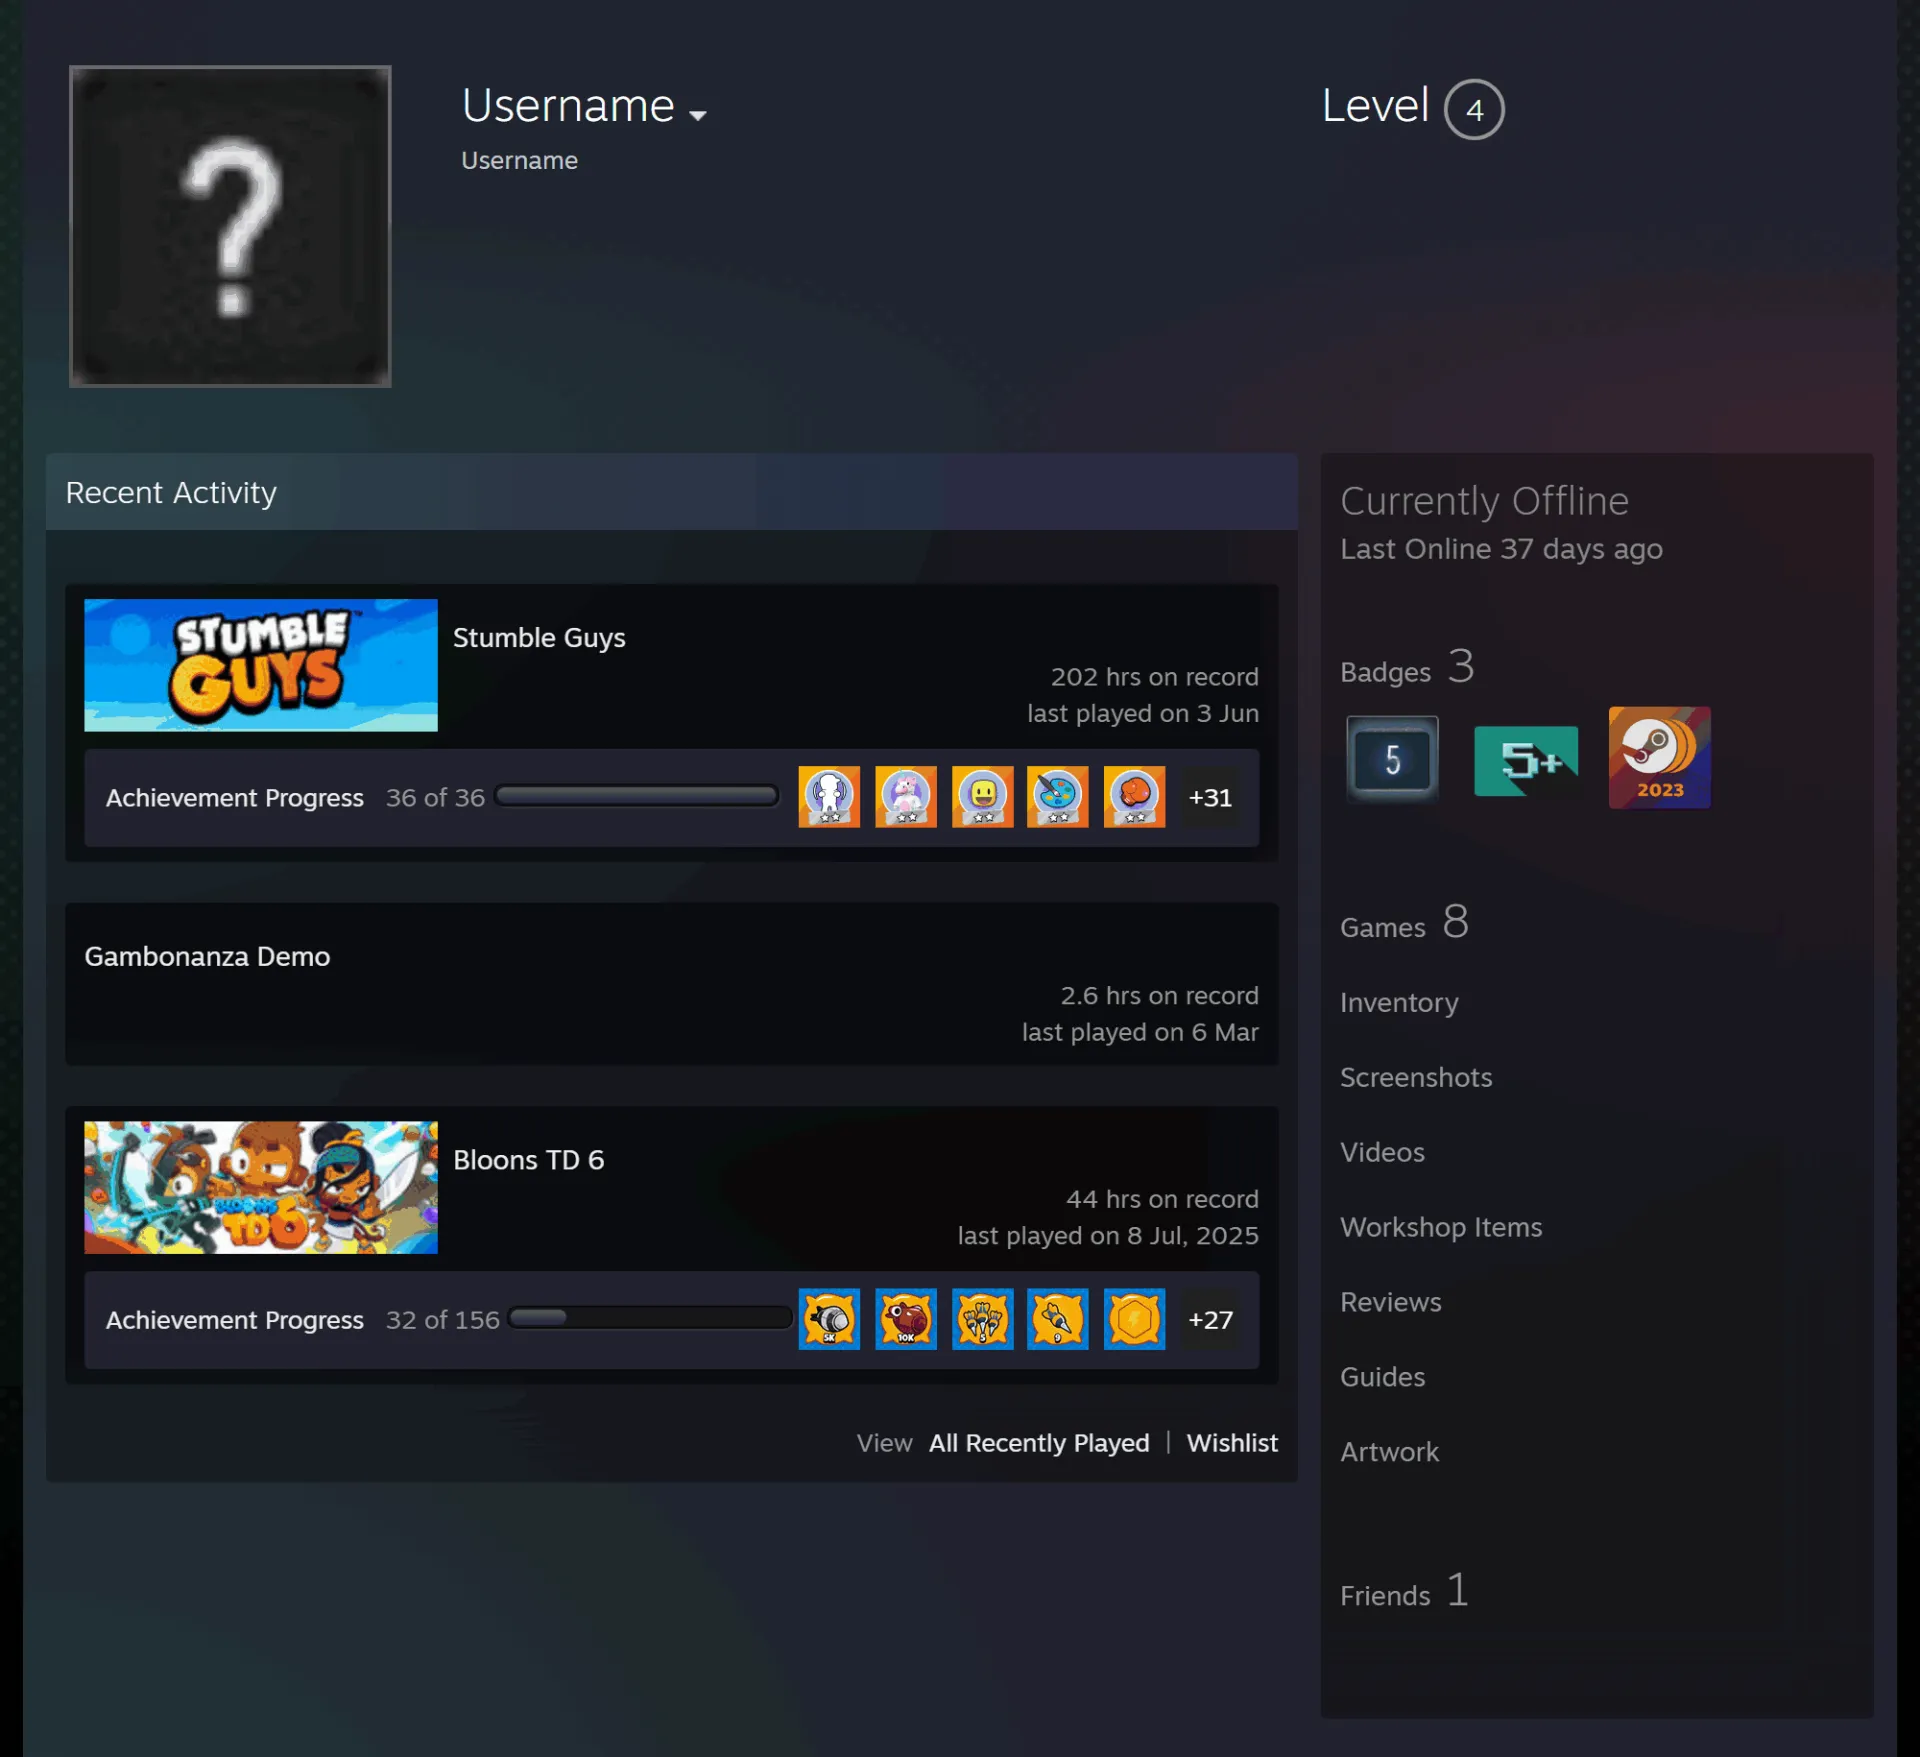
Task: Open the Bloons TD 6 game thumbnail
Action: [x=261, y=1187]
